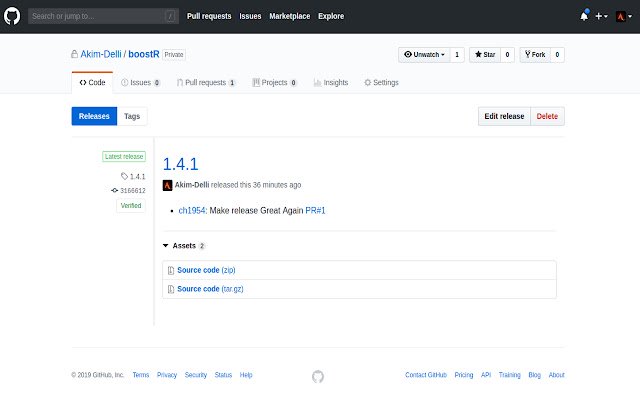Click the Edit release button
Viewport: 640px width, 400px height.
504,116
